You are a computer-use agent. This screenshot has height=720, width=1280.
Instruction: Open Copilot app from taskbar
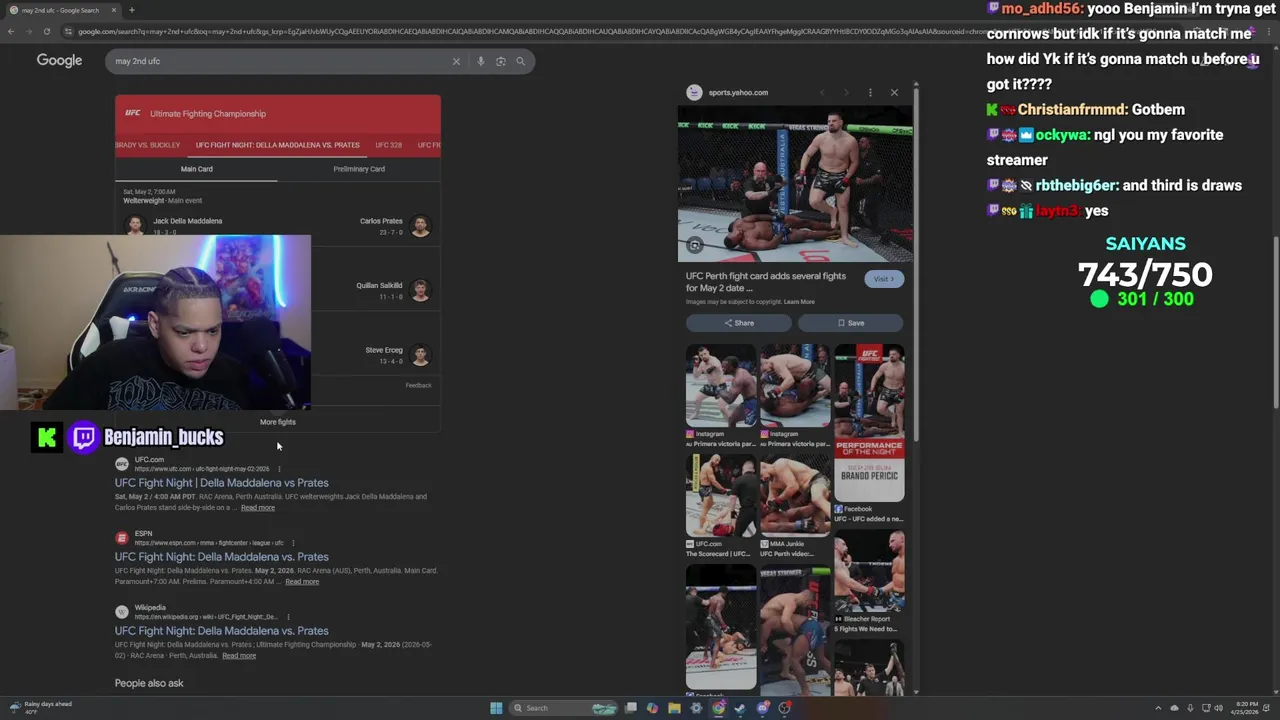[x=652, y=708]
